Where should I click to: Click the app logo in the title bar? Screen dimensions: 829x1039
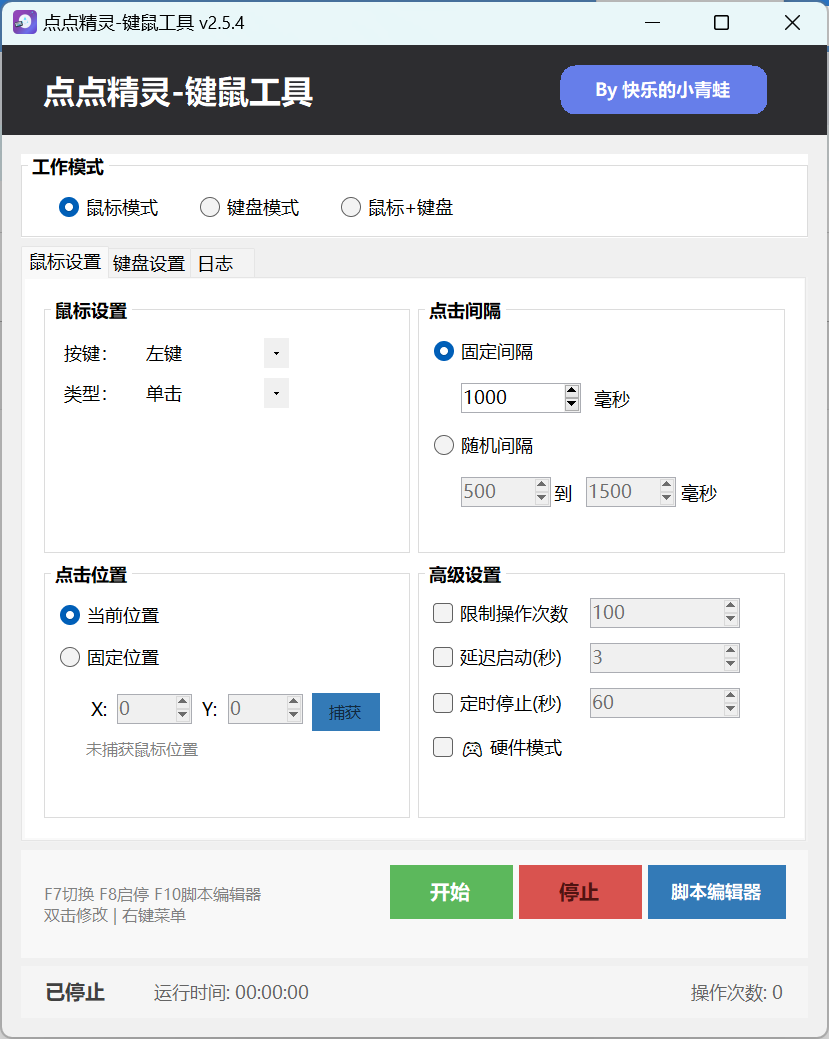[x=24, y=21]
